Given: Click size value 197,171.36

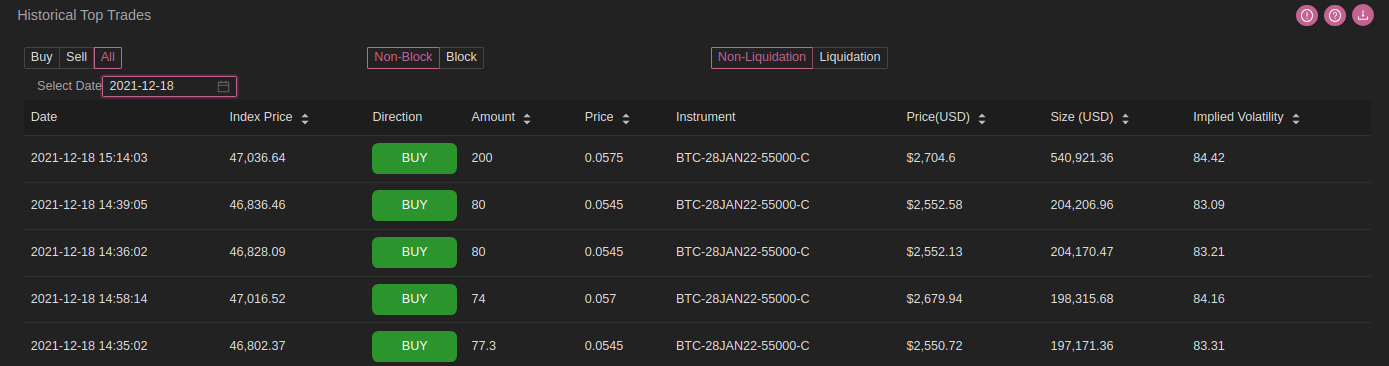Looking at the screenshot, I should (1082, 346).
